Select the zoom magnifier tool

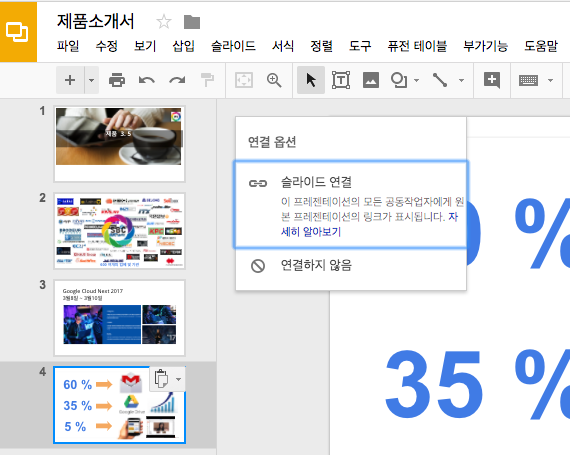tap(274, 80)
